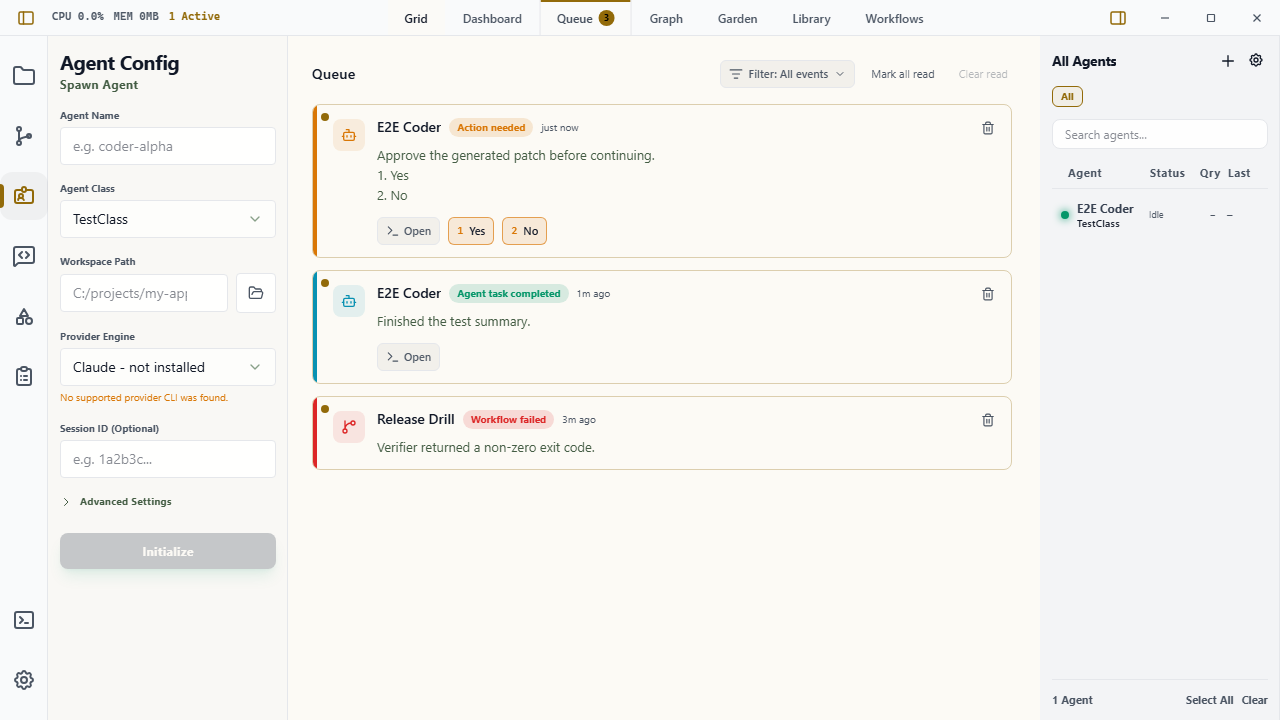
Task: Open the folder explorer sidebar icon
Action: tap(24, 76)
